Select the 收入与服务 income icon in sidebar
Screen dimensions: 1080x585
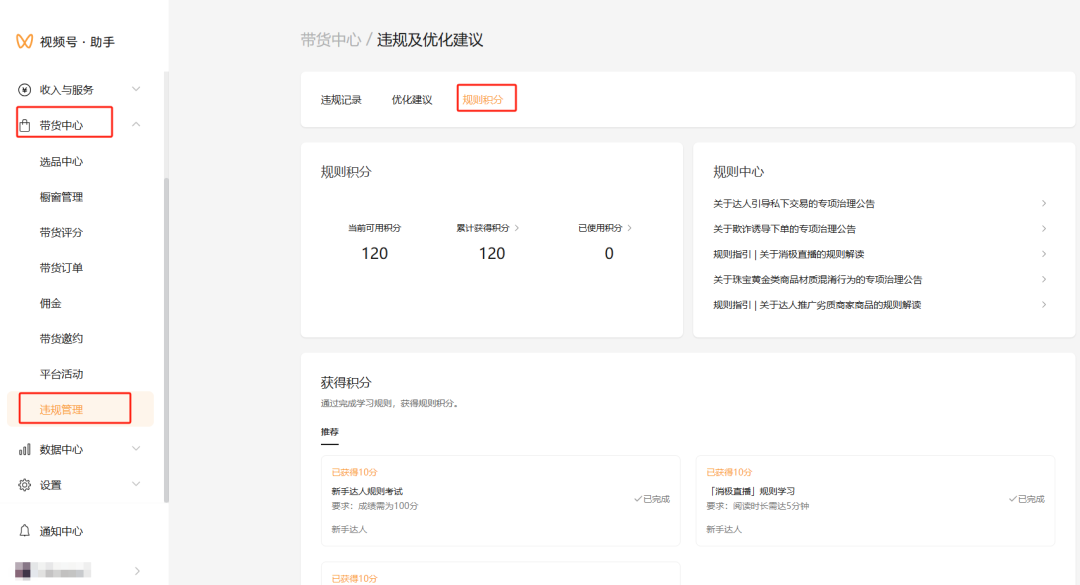[x=23, y=88]
